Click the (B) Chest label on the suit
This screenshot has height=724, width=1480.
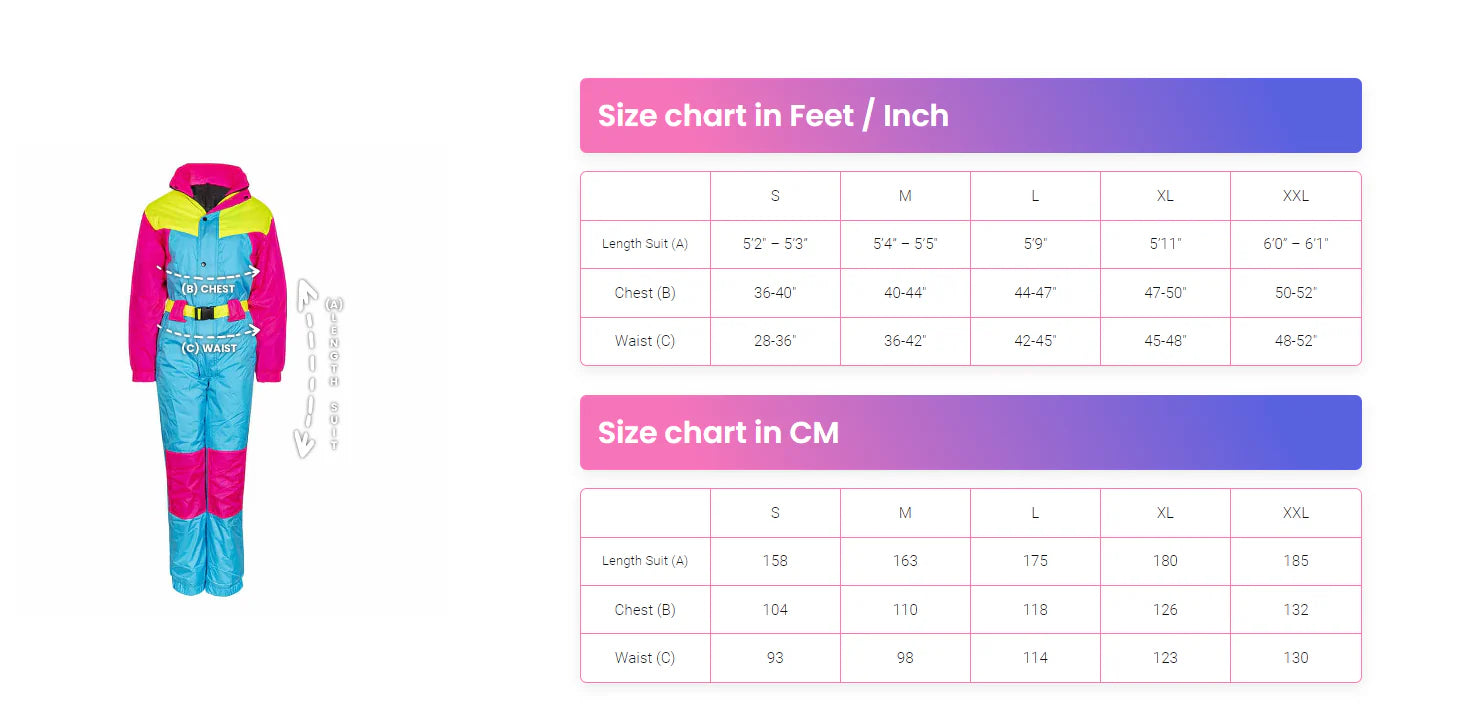(209, 289)
